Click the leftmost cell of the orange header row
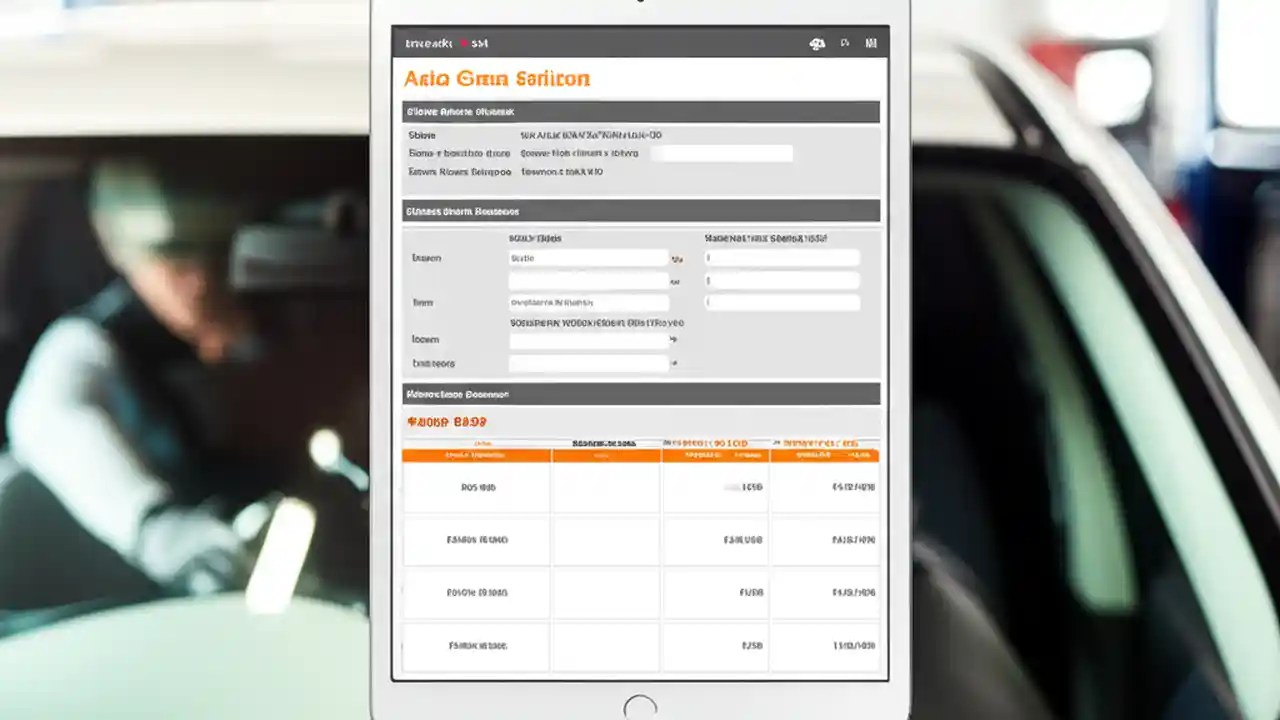Screen dimensions: 1280x720 [475, 455]
